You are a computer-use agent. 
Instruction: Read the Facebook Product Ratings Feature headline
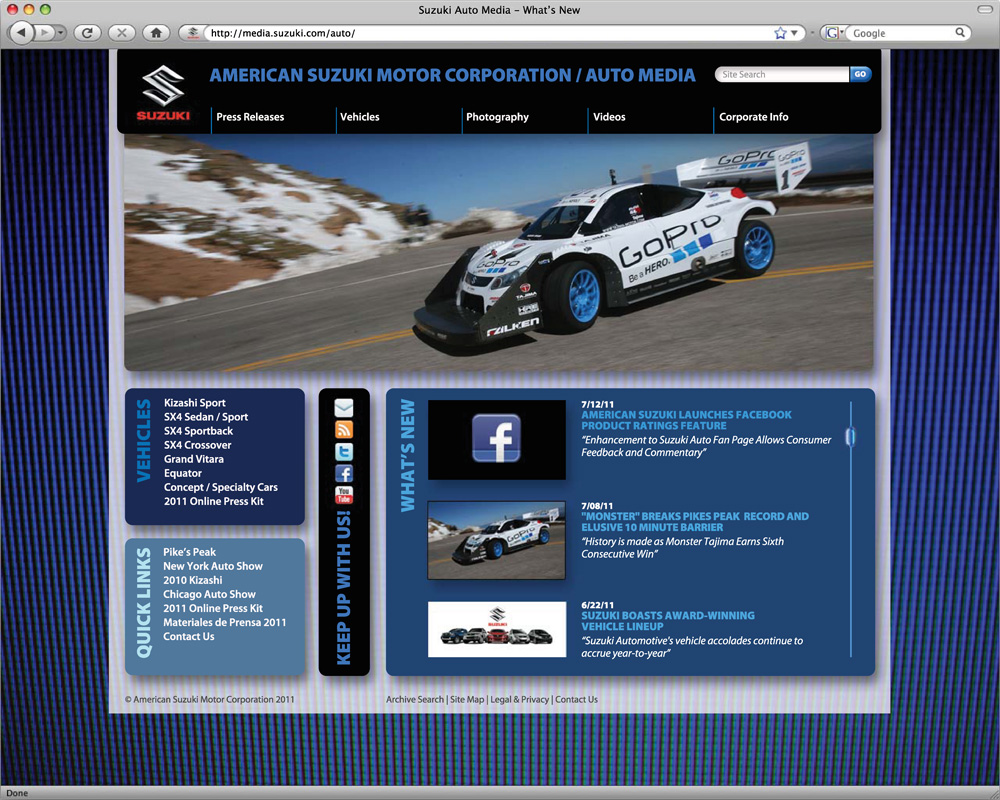point(686,420)
